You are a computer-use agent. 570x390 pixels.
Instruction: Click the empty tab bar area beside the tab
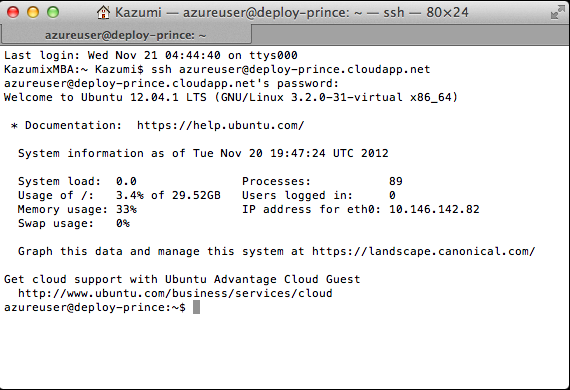tap(410, 35)
